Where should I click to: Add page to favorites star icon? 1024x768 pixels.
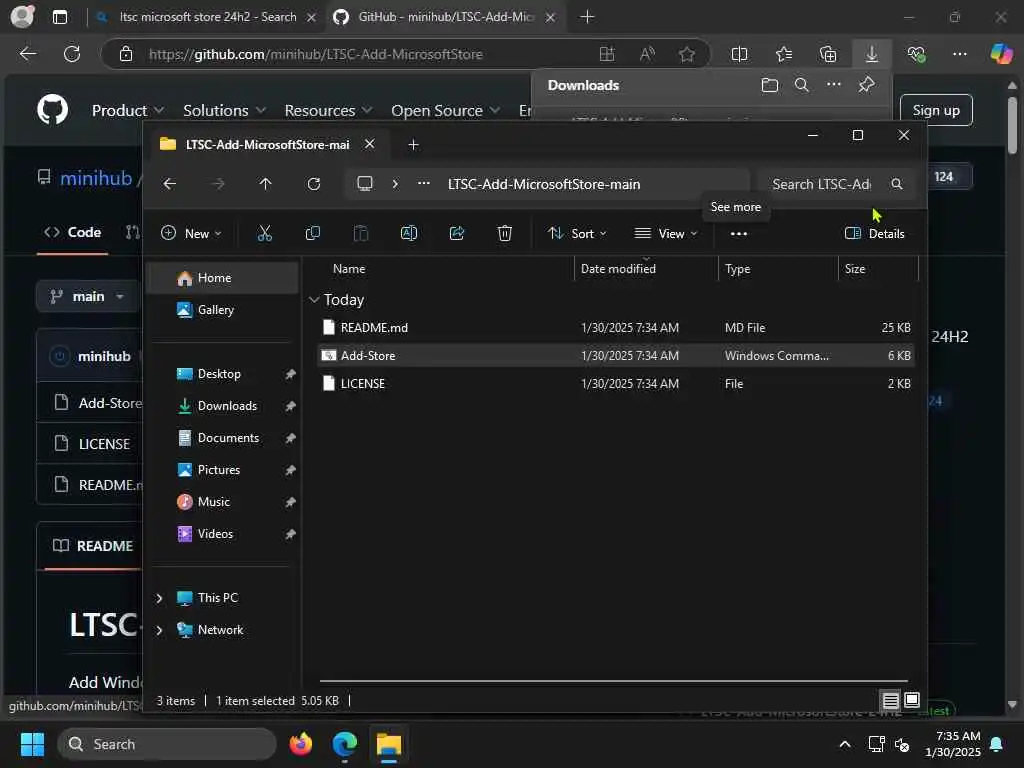point(686,54)
